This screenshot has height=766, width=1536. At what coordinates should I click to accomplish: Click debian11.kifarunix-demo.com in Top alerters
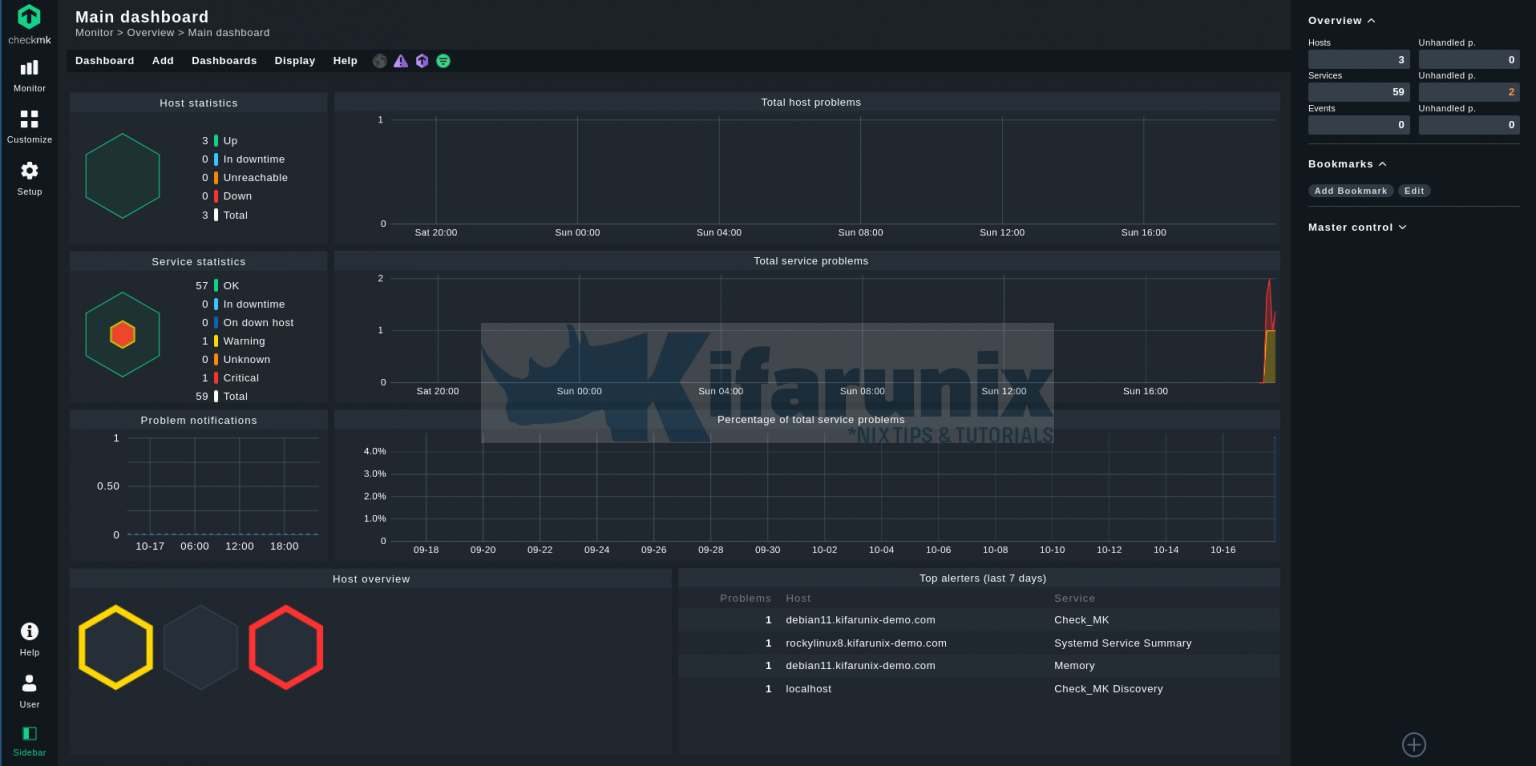pos(861,619)
